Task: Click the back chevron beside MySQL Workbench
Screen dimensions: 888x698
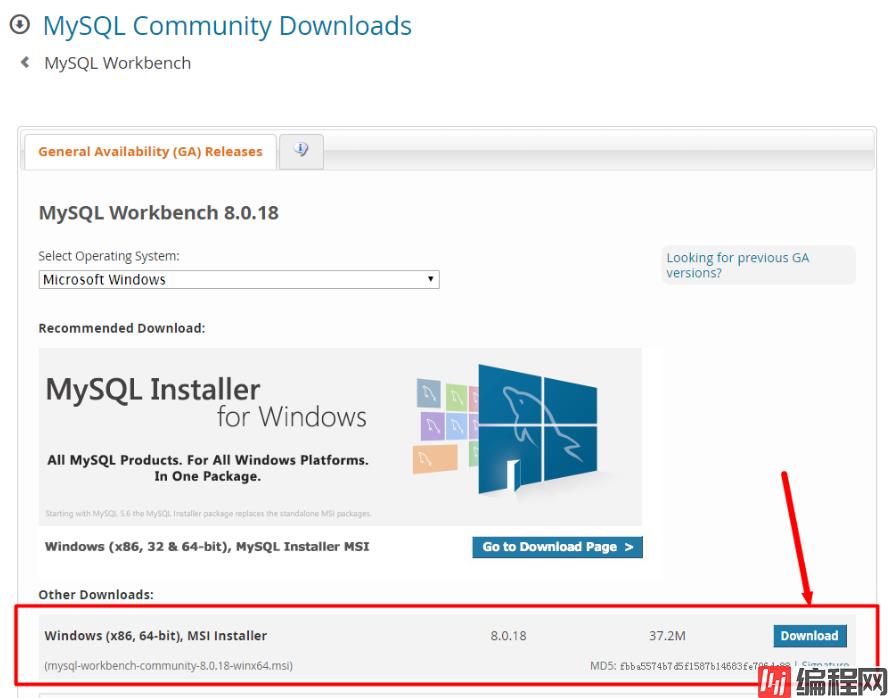Action: tap(25, 62)
